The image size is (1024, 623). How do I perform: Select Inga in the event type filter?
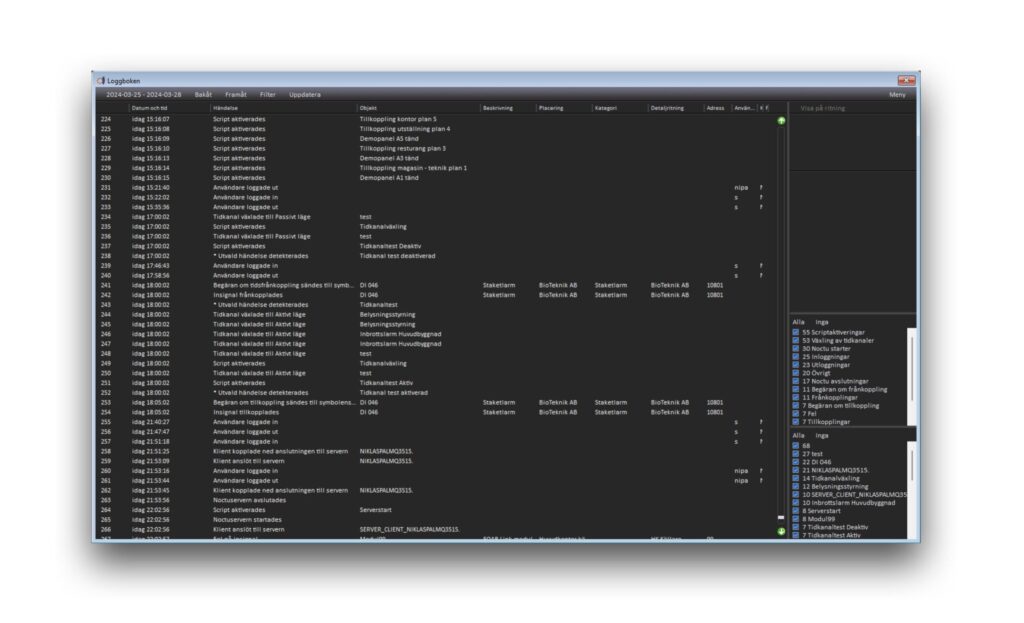pos(822,322)
